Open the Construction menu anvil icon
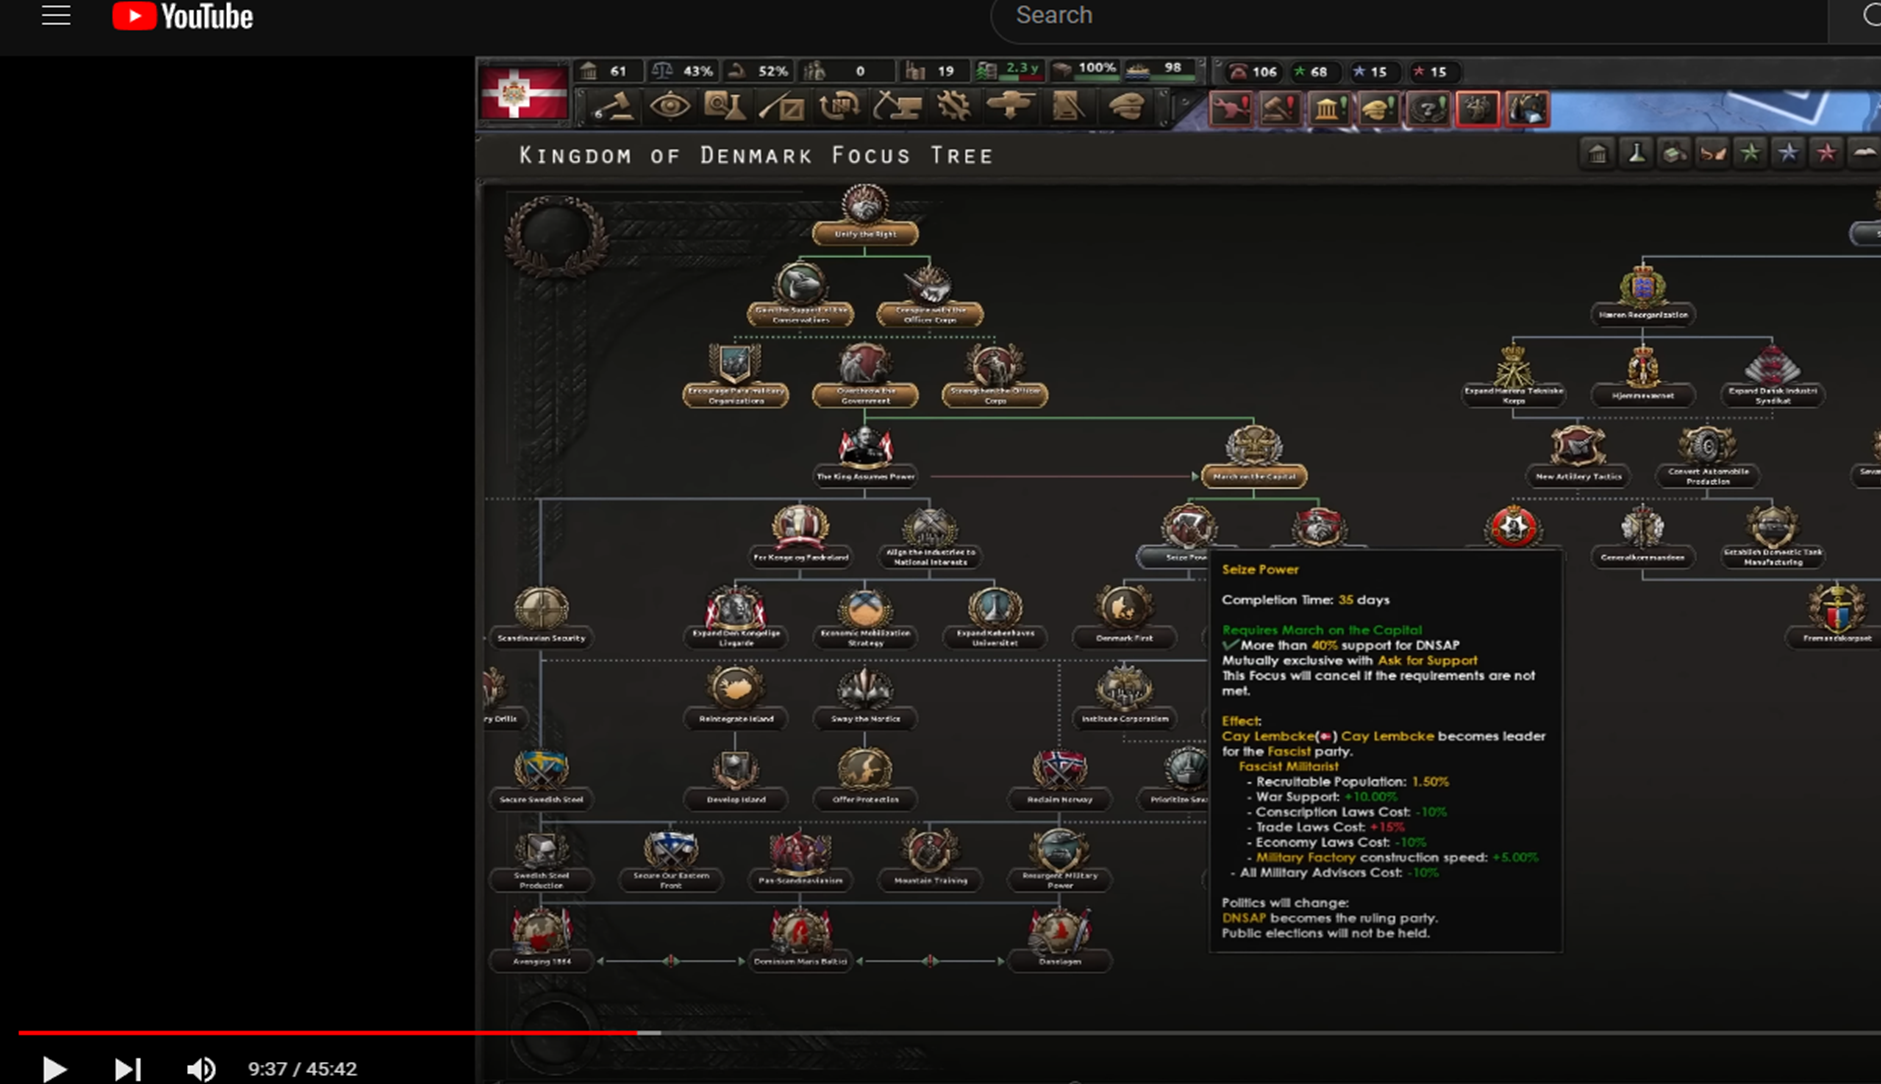 point(895,107)
